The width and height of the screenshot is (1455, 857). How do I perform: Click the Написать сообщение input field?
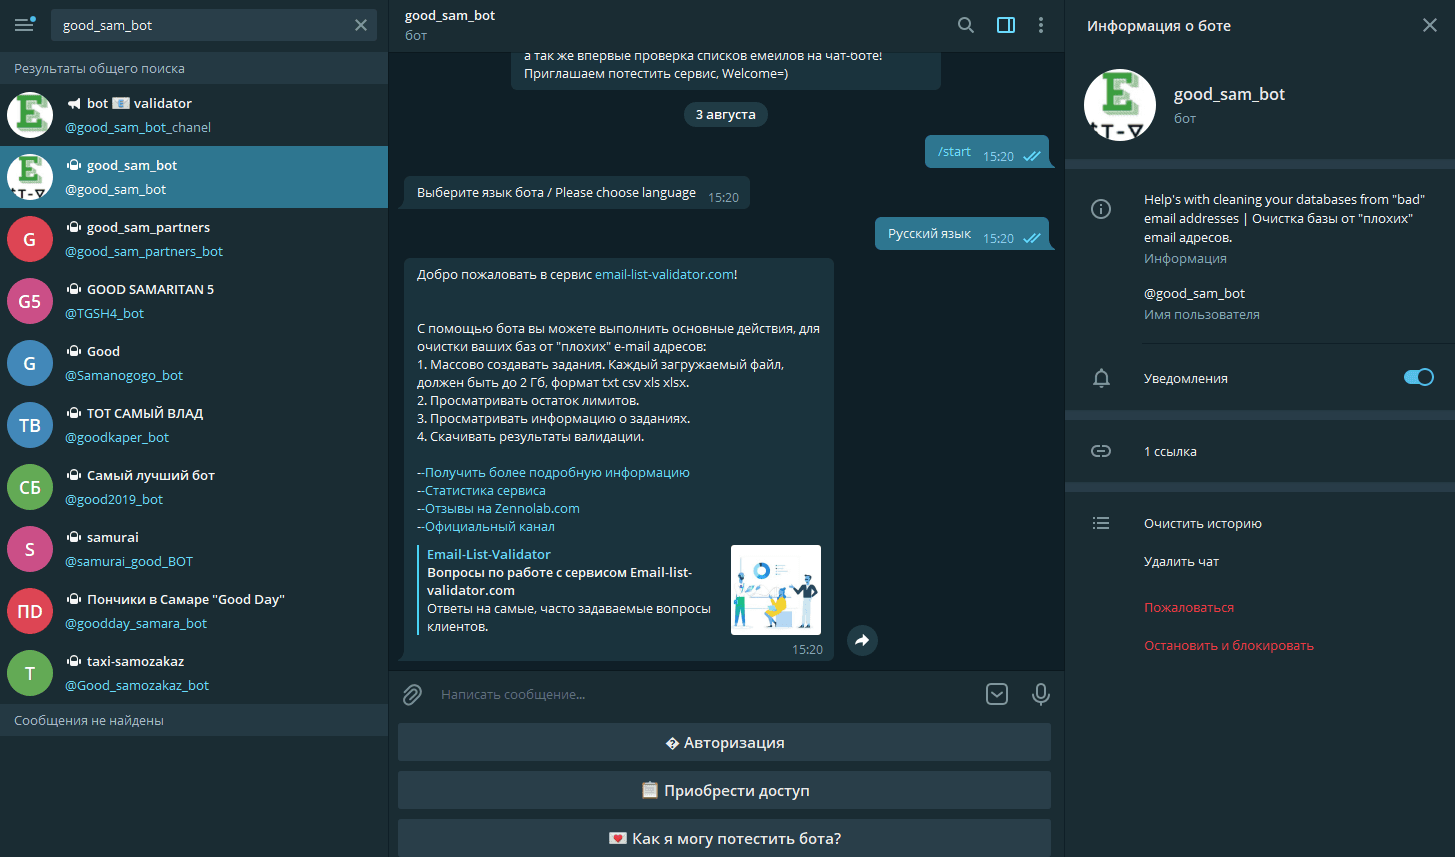[x=705, y=694]
